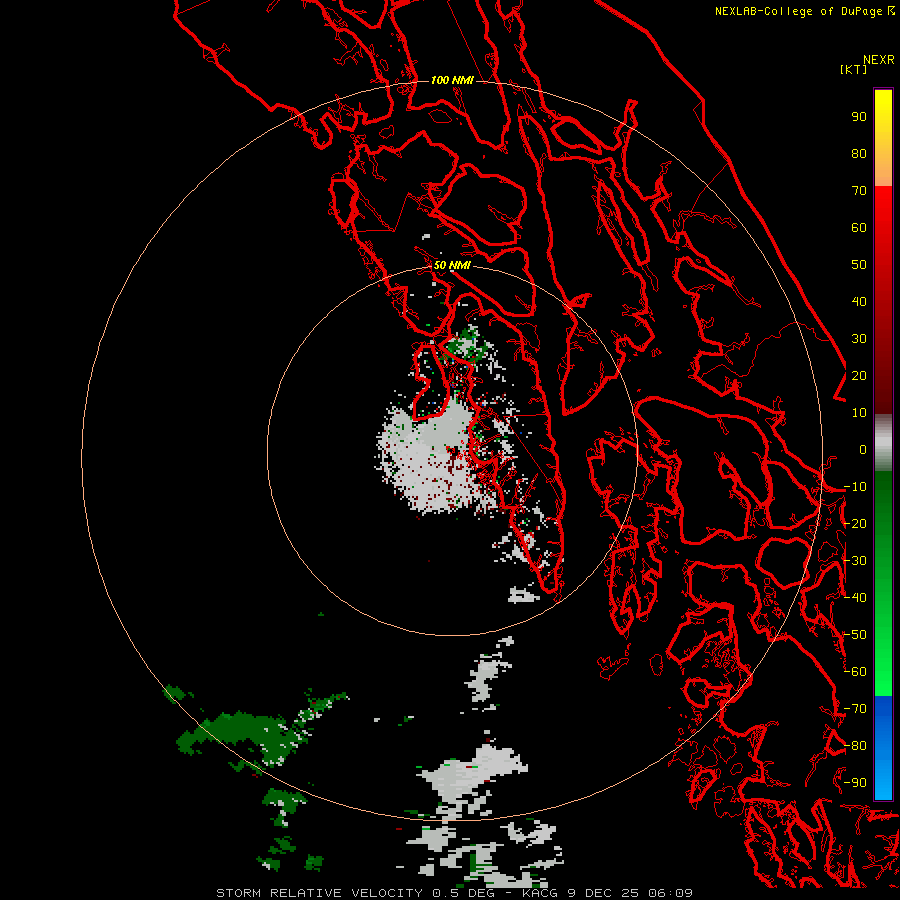The height and width of the screenshot is (900, 900).
Task: Click the [KT] units label
Action: (x=854, y=69)
